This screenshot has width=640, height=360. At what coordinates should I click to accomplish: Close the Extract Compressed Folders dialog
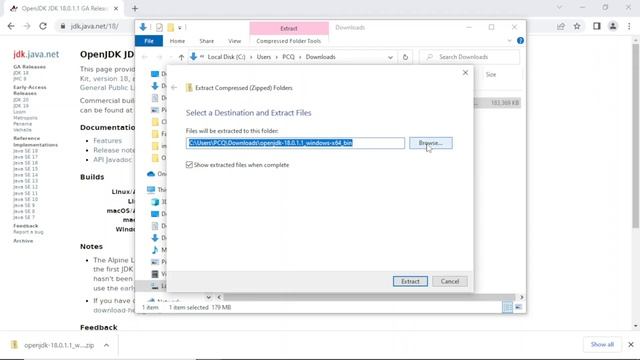(x=465, y=73)
